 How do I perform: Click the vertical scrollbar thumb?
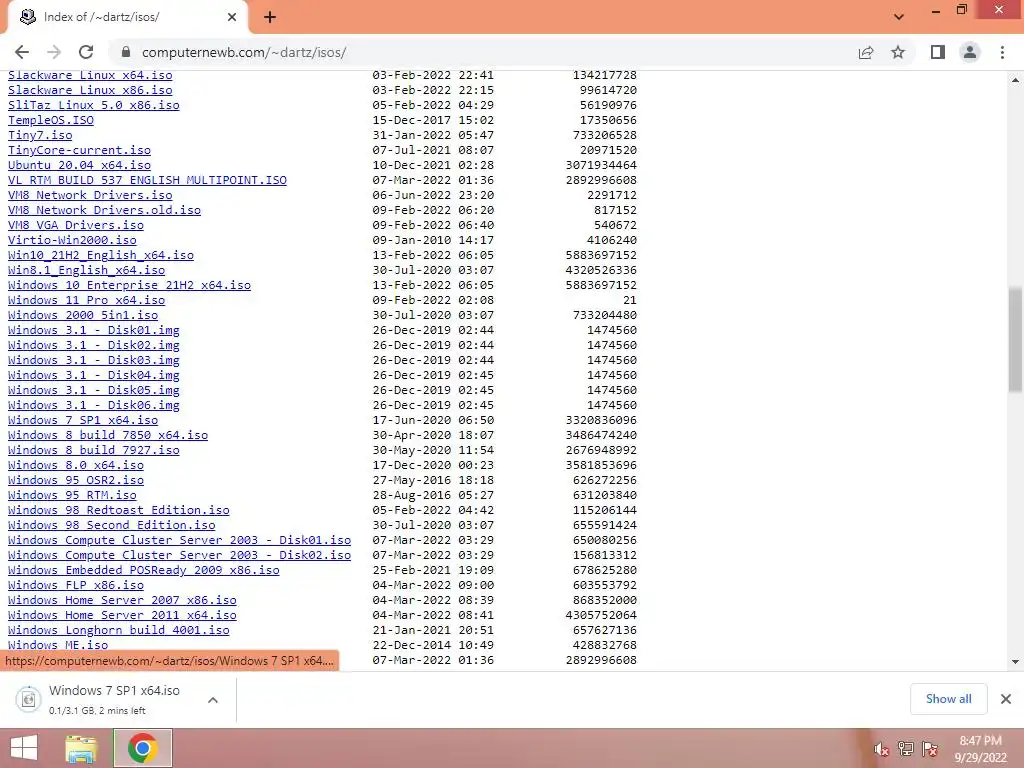click(x=1015, y=339)
